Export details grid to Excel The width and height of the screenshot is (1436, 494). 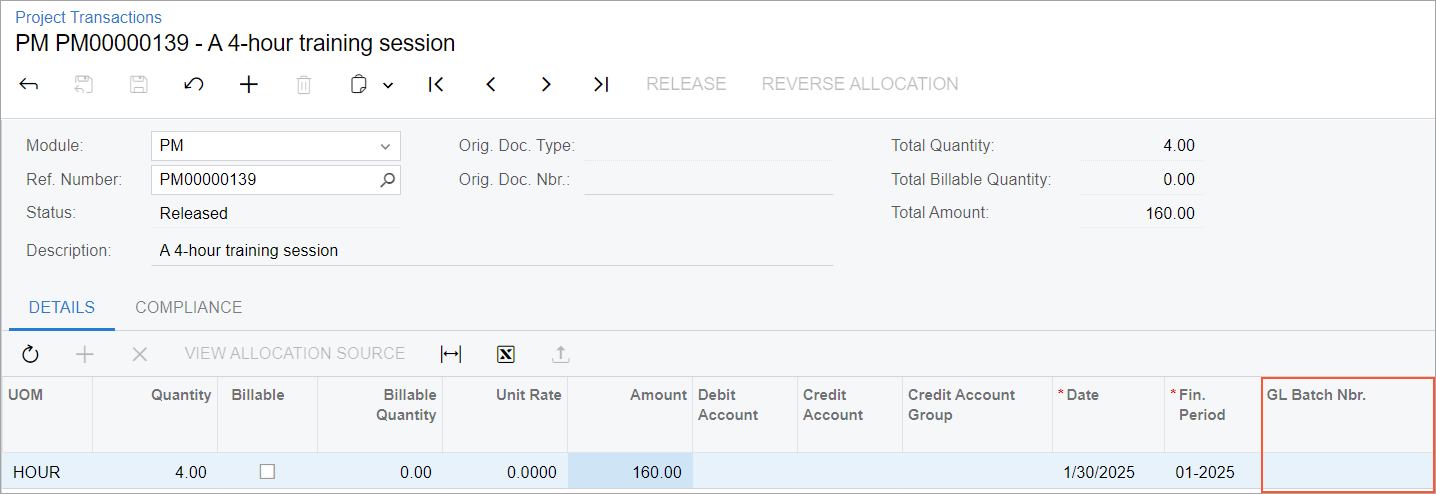pos(506,354)
